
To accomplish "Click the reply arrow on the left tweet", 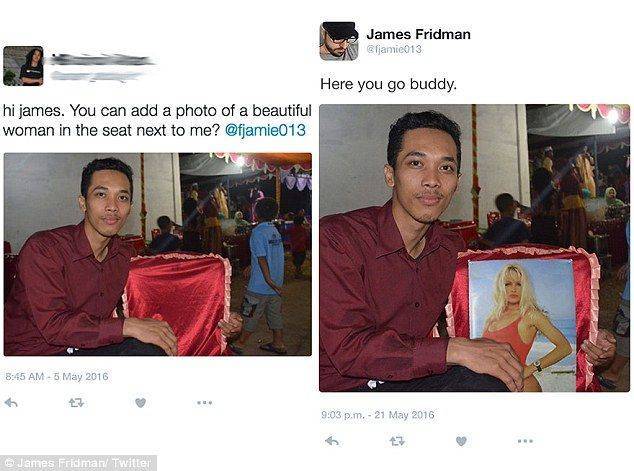I will point(11,402).
